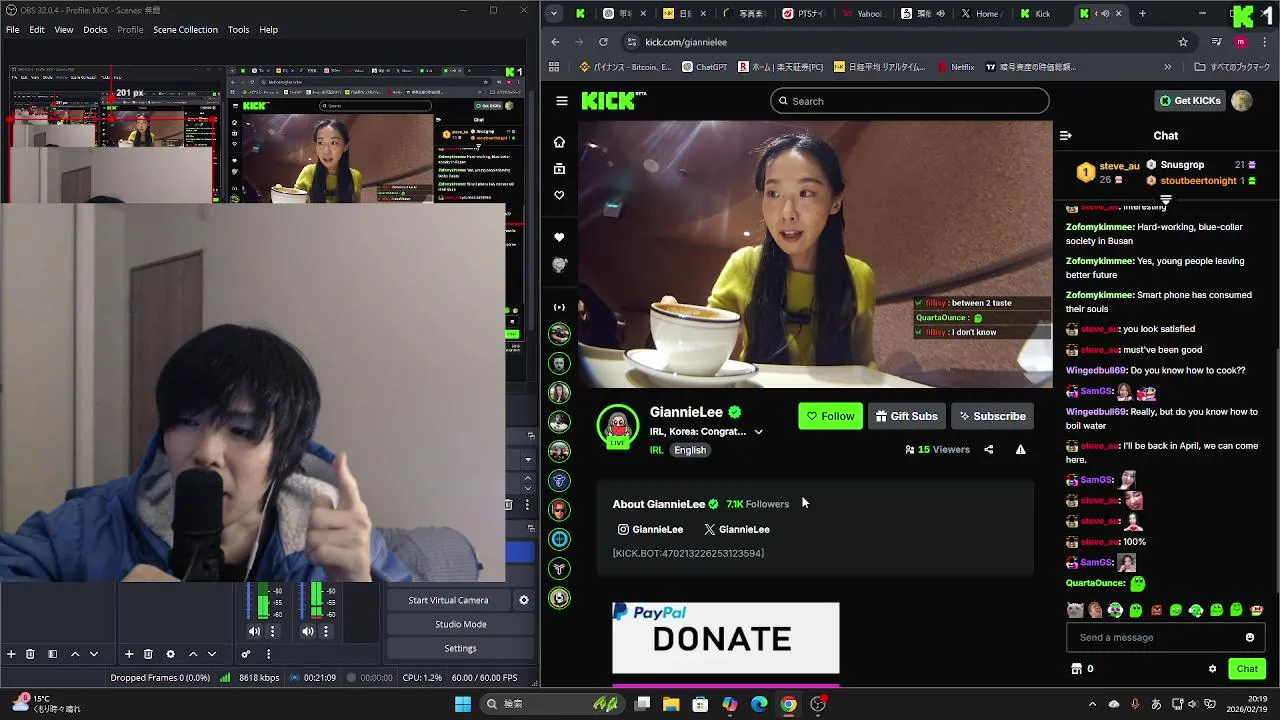Open OBS File menu
1280x720 pixels.
[12, 30]
